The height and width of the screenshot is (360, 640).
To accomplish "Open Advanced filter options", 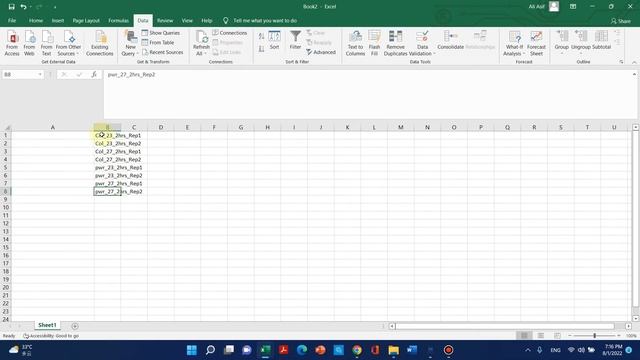I will pos(321,52).
